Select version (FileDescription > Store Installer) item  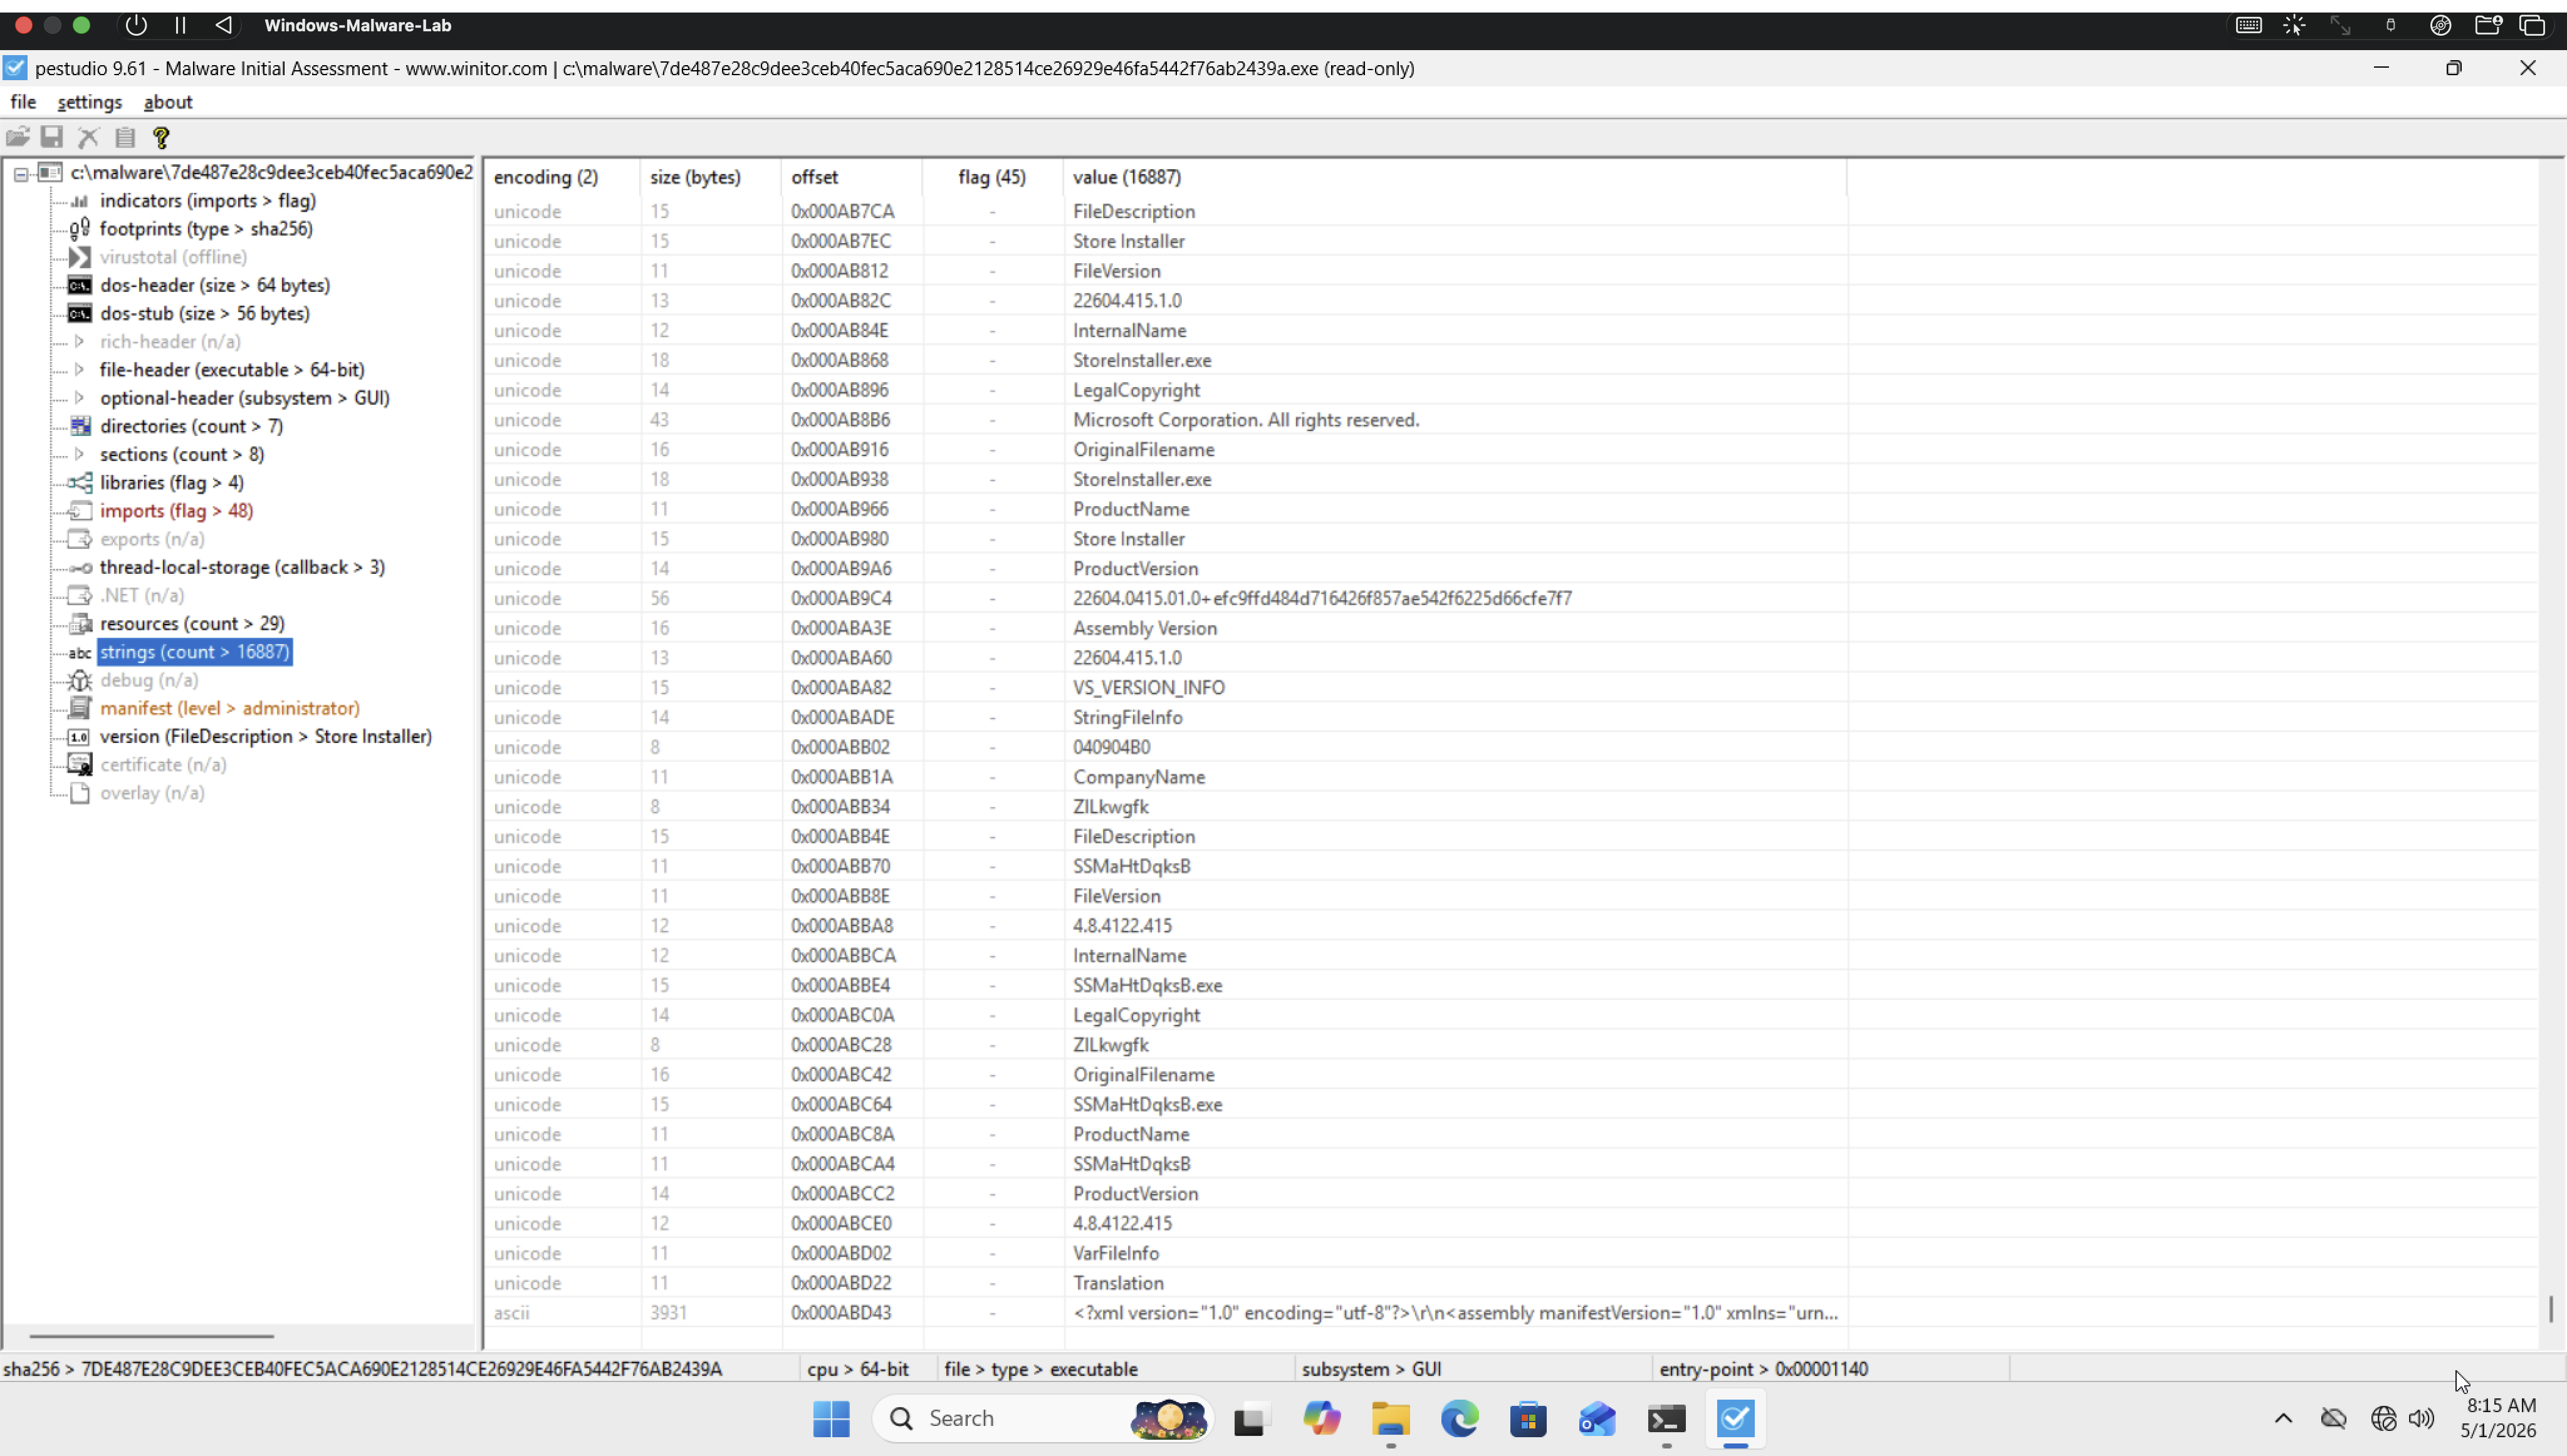coord(266,736)
